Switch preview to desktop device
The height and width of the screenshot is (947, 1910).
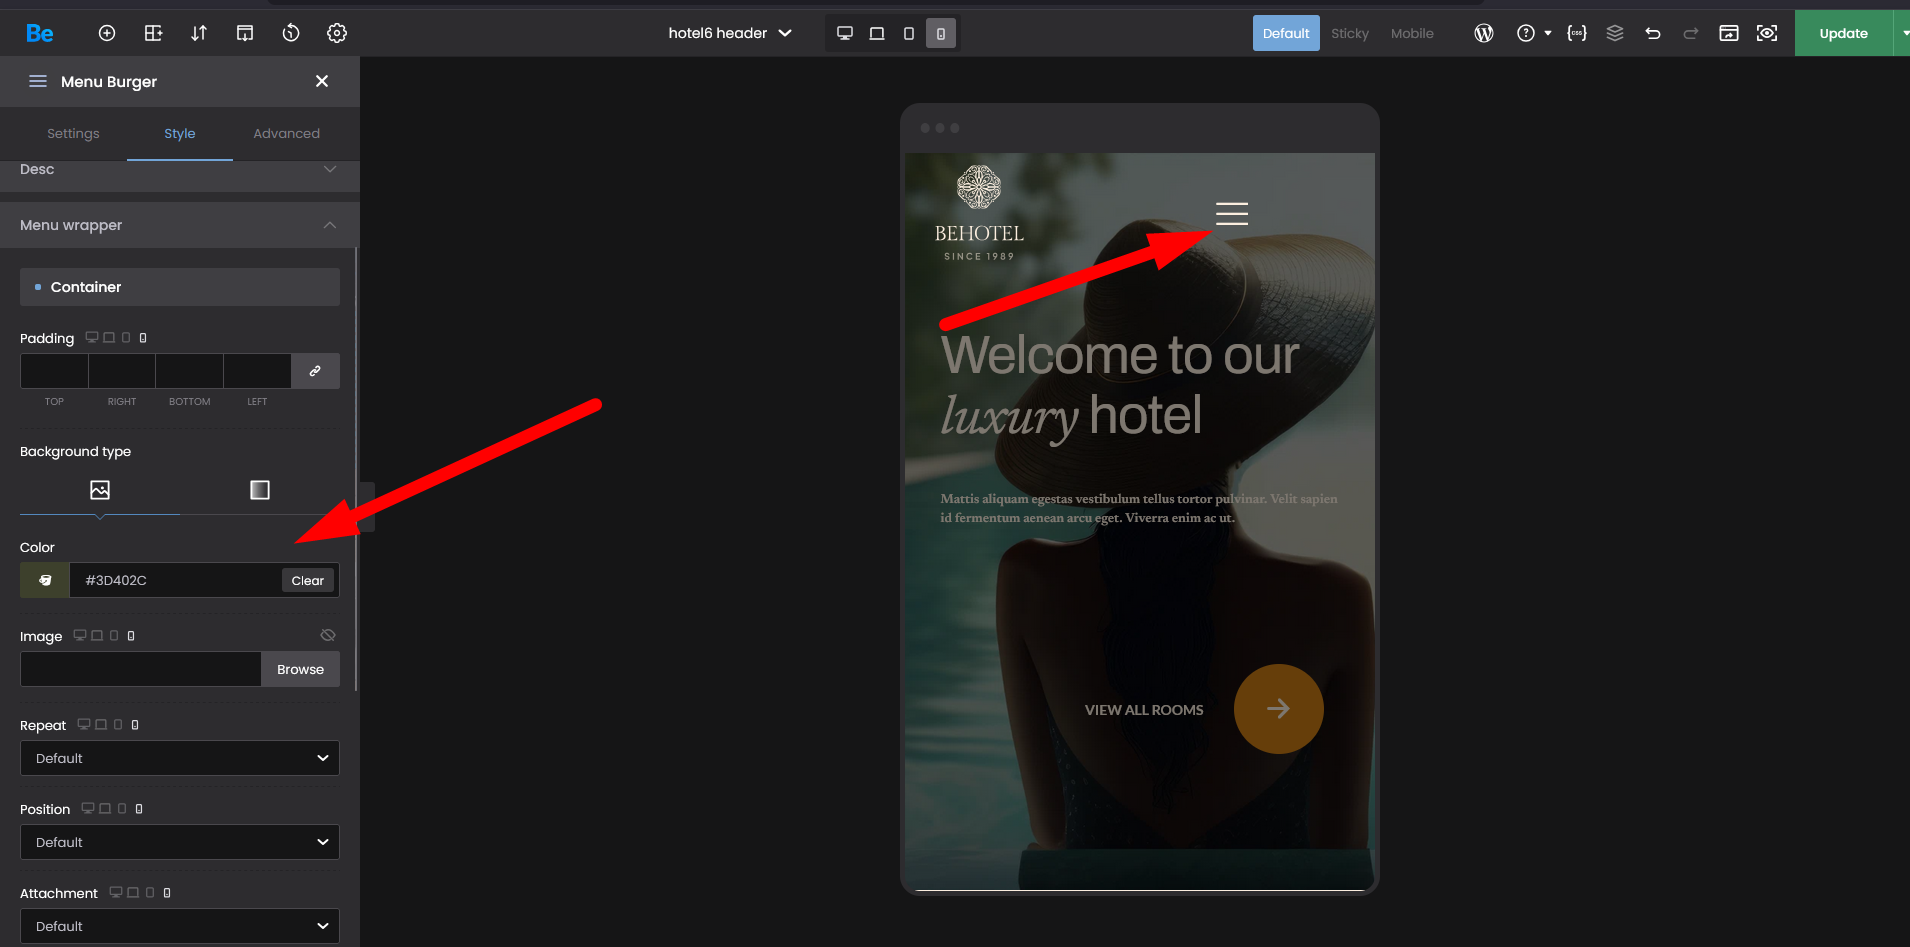[x=845, y=33]
